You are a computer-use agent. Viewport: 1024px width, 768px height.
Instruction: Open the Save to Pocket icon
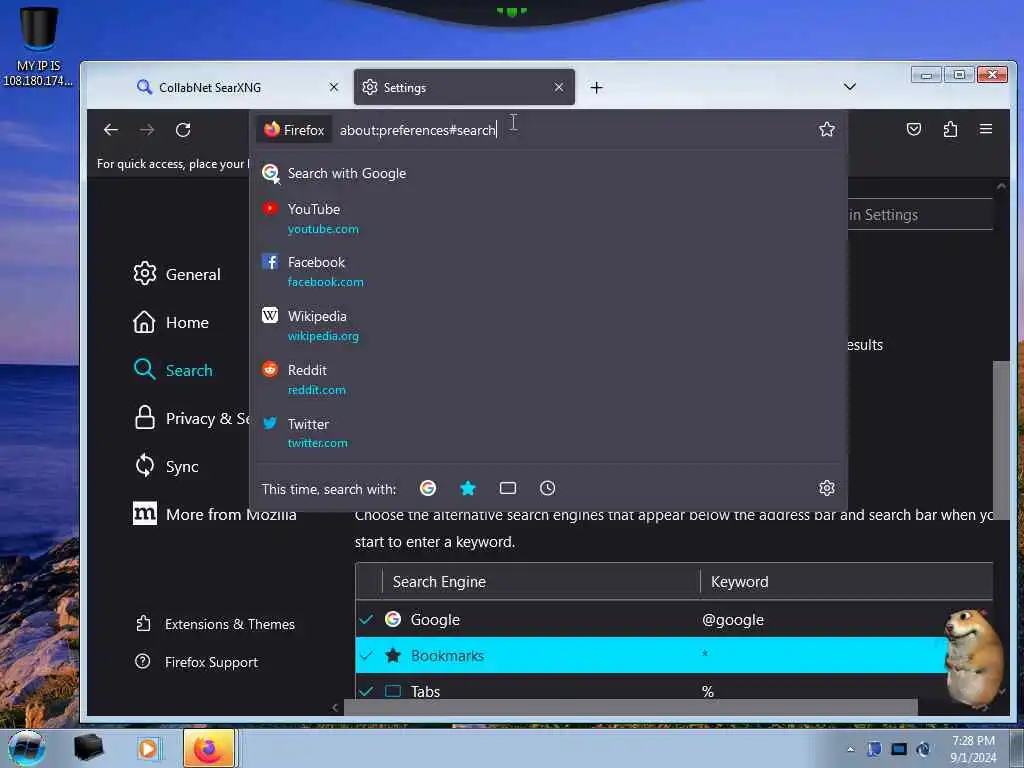coord(914,129)
